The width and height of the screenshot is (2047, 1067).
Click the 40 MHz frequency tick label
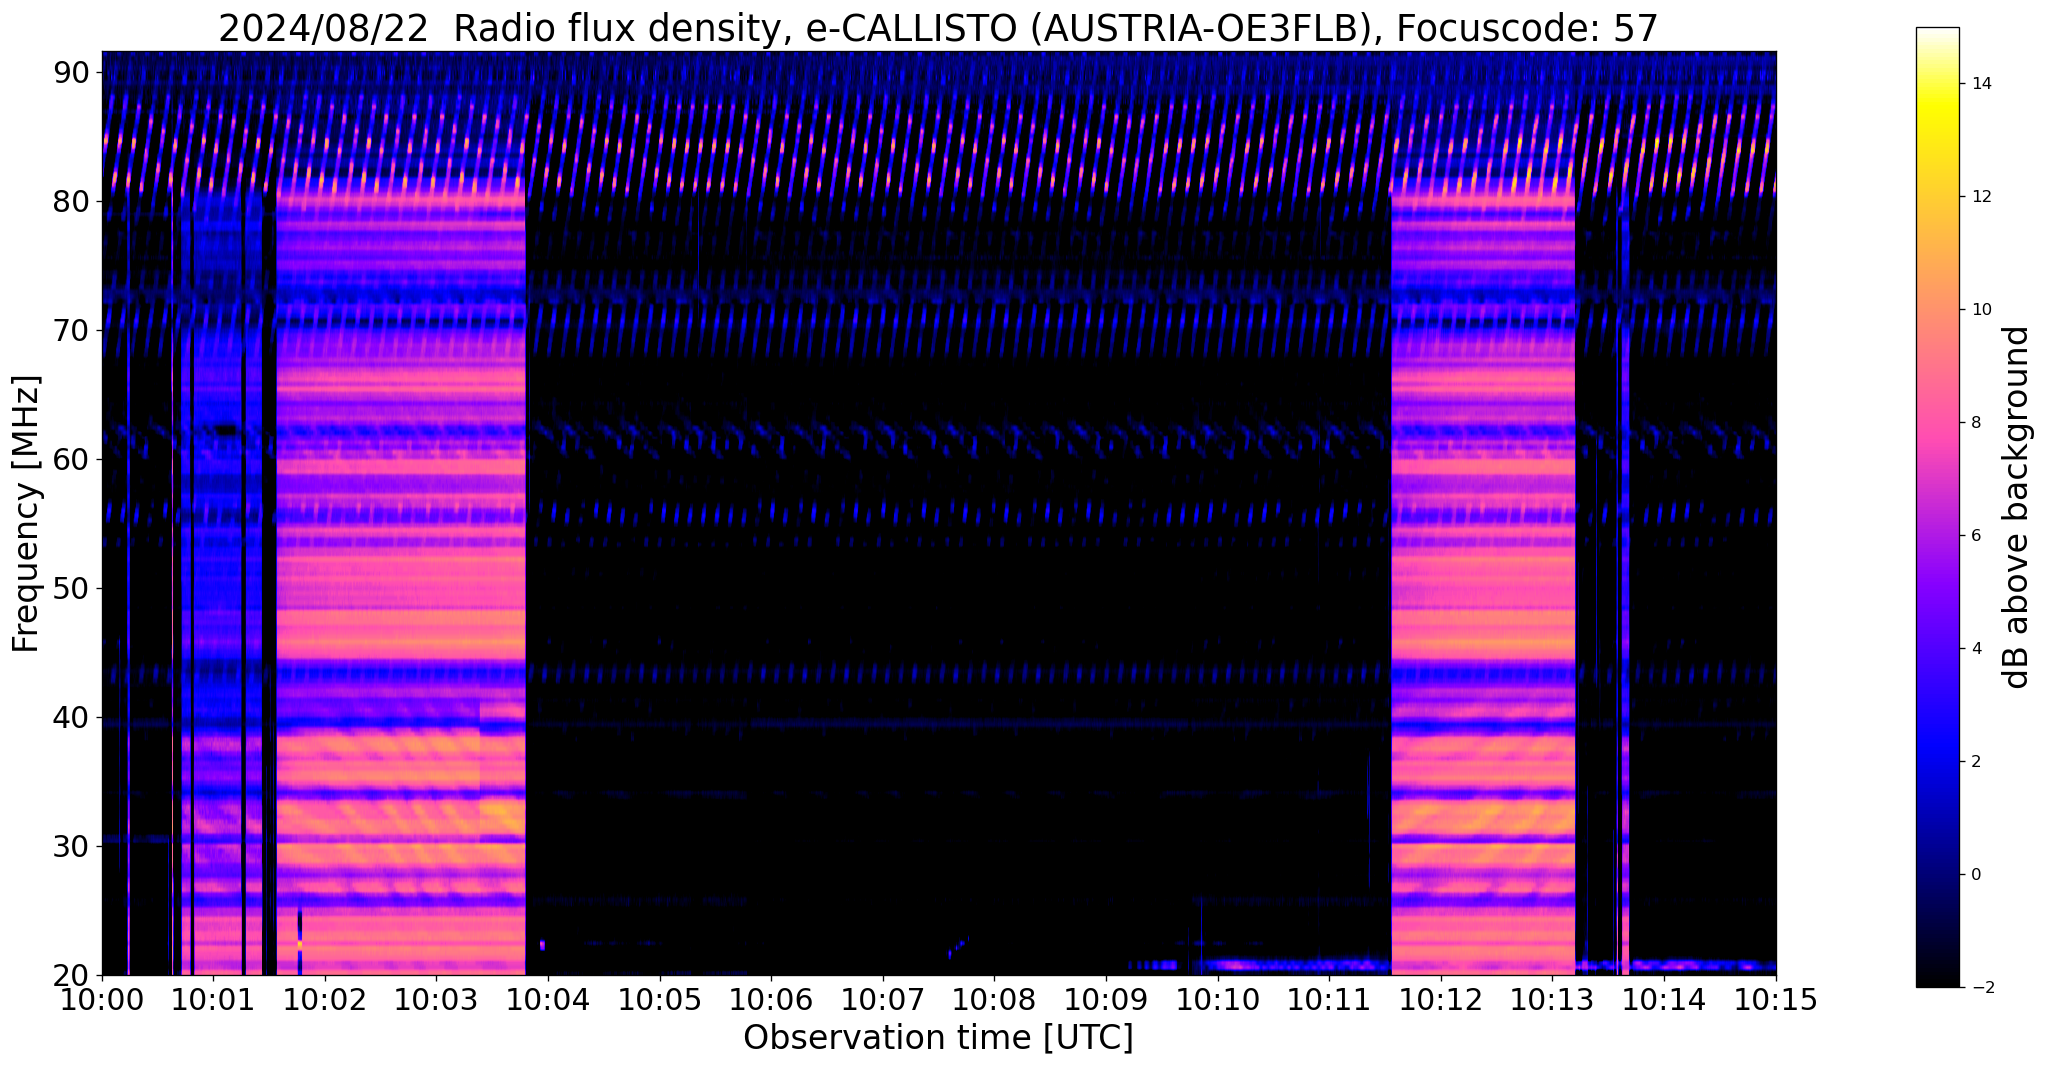click(x=73, y=718)
